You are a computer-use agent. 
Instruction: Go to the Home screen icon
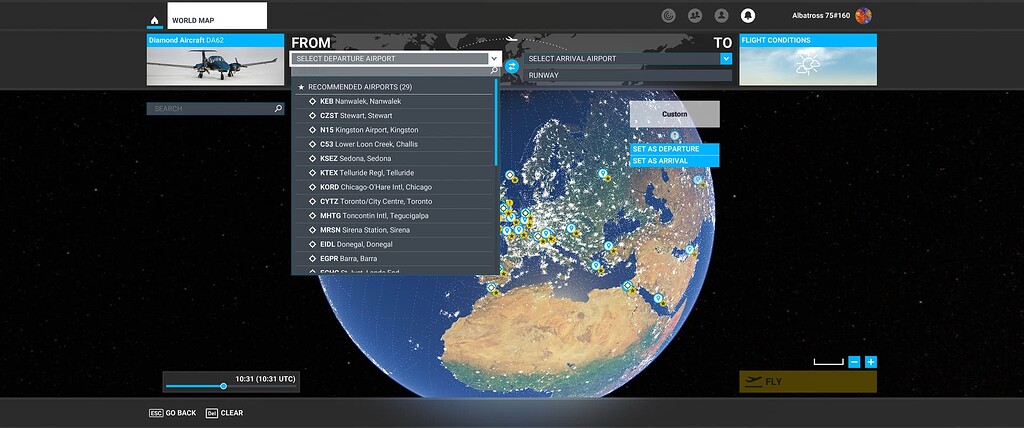pos(154,20)
